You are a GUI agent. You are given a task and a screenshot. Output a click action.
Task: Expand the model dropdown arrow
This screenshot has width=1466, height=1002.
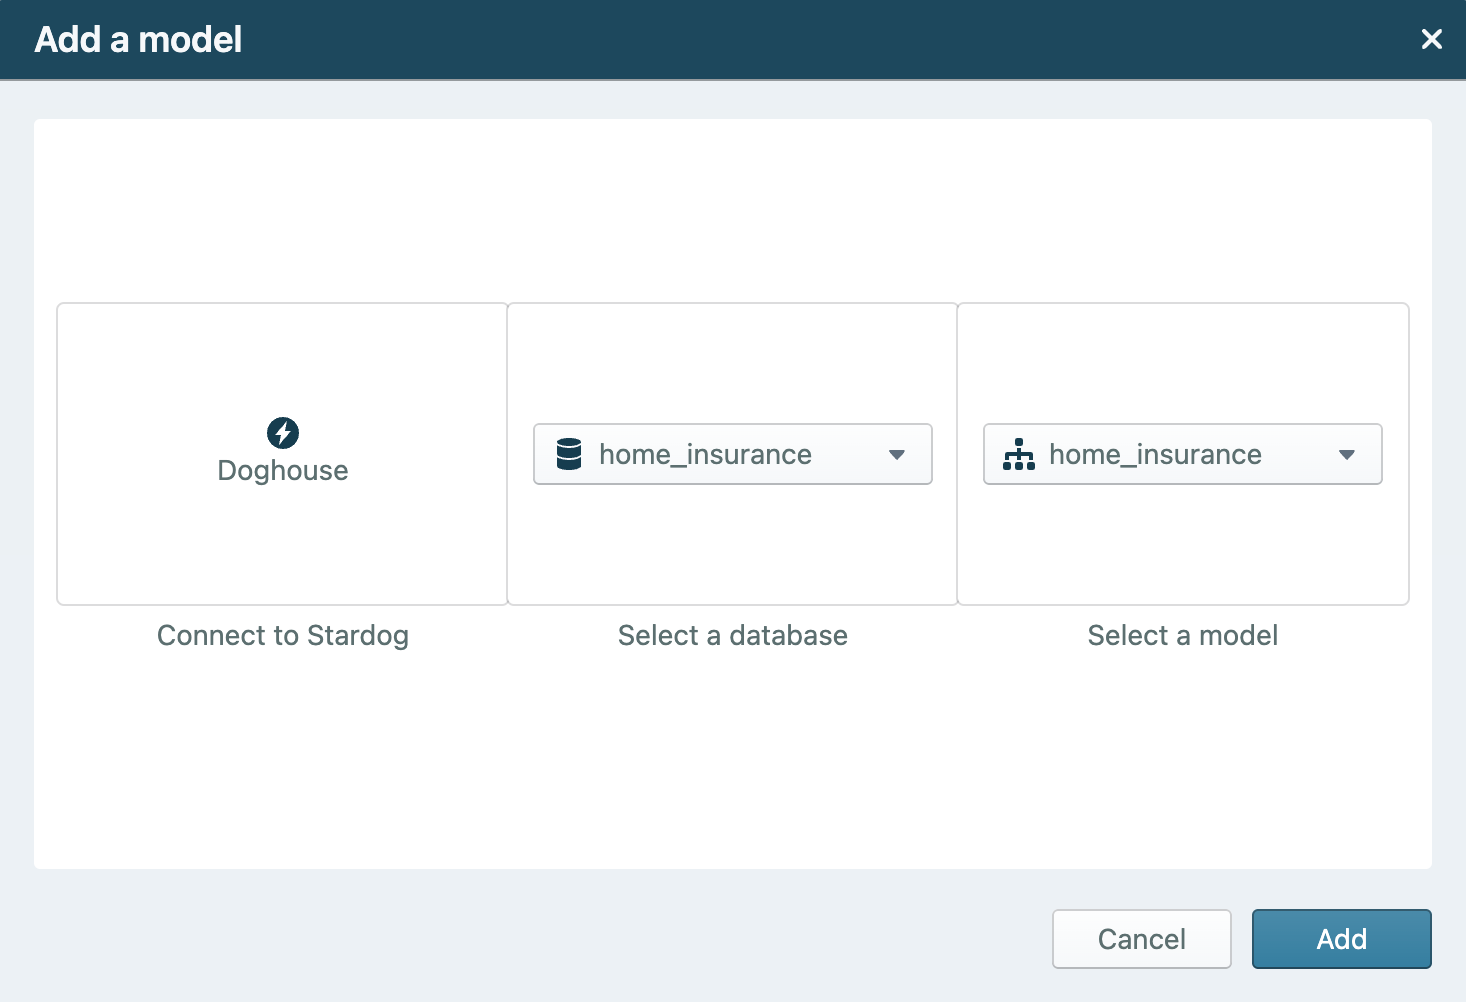click(1346, 455)
